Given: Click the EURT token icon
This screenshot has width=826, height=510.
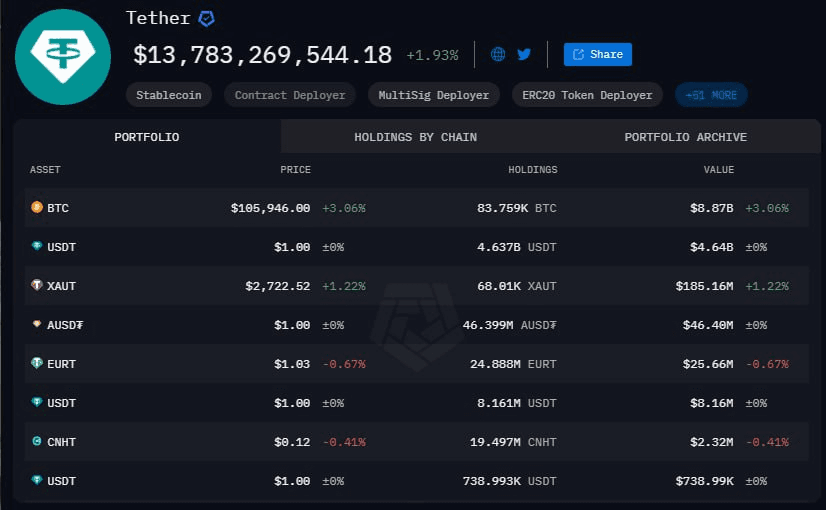Looking at the screenshot, I should [37, 362].
